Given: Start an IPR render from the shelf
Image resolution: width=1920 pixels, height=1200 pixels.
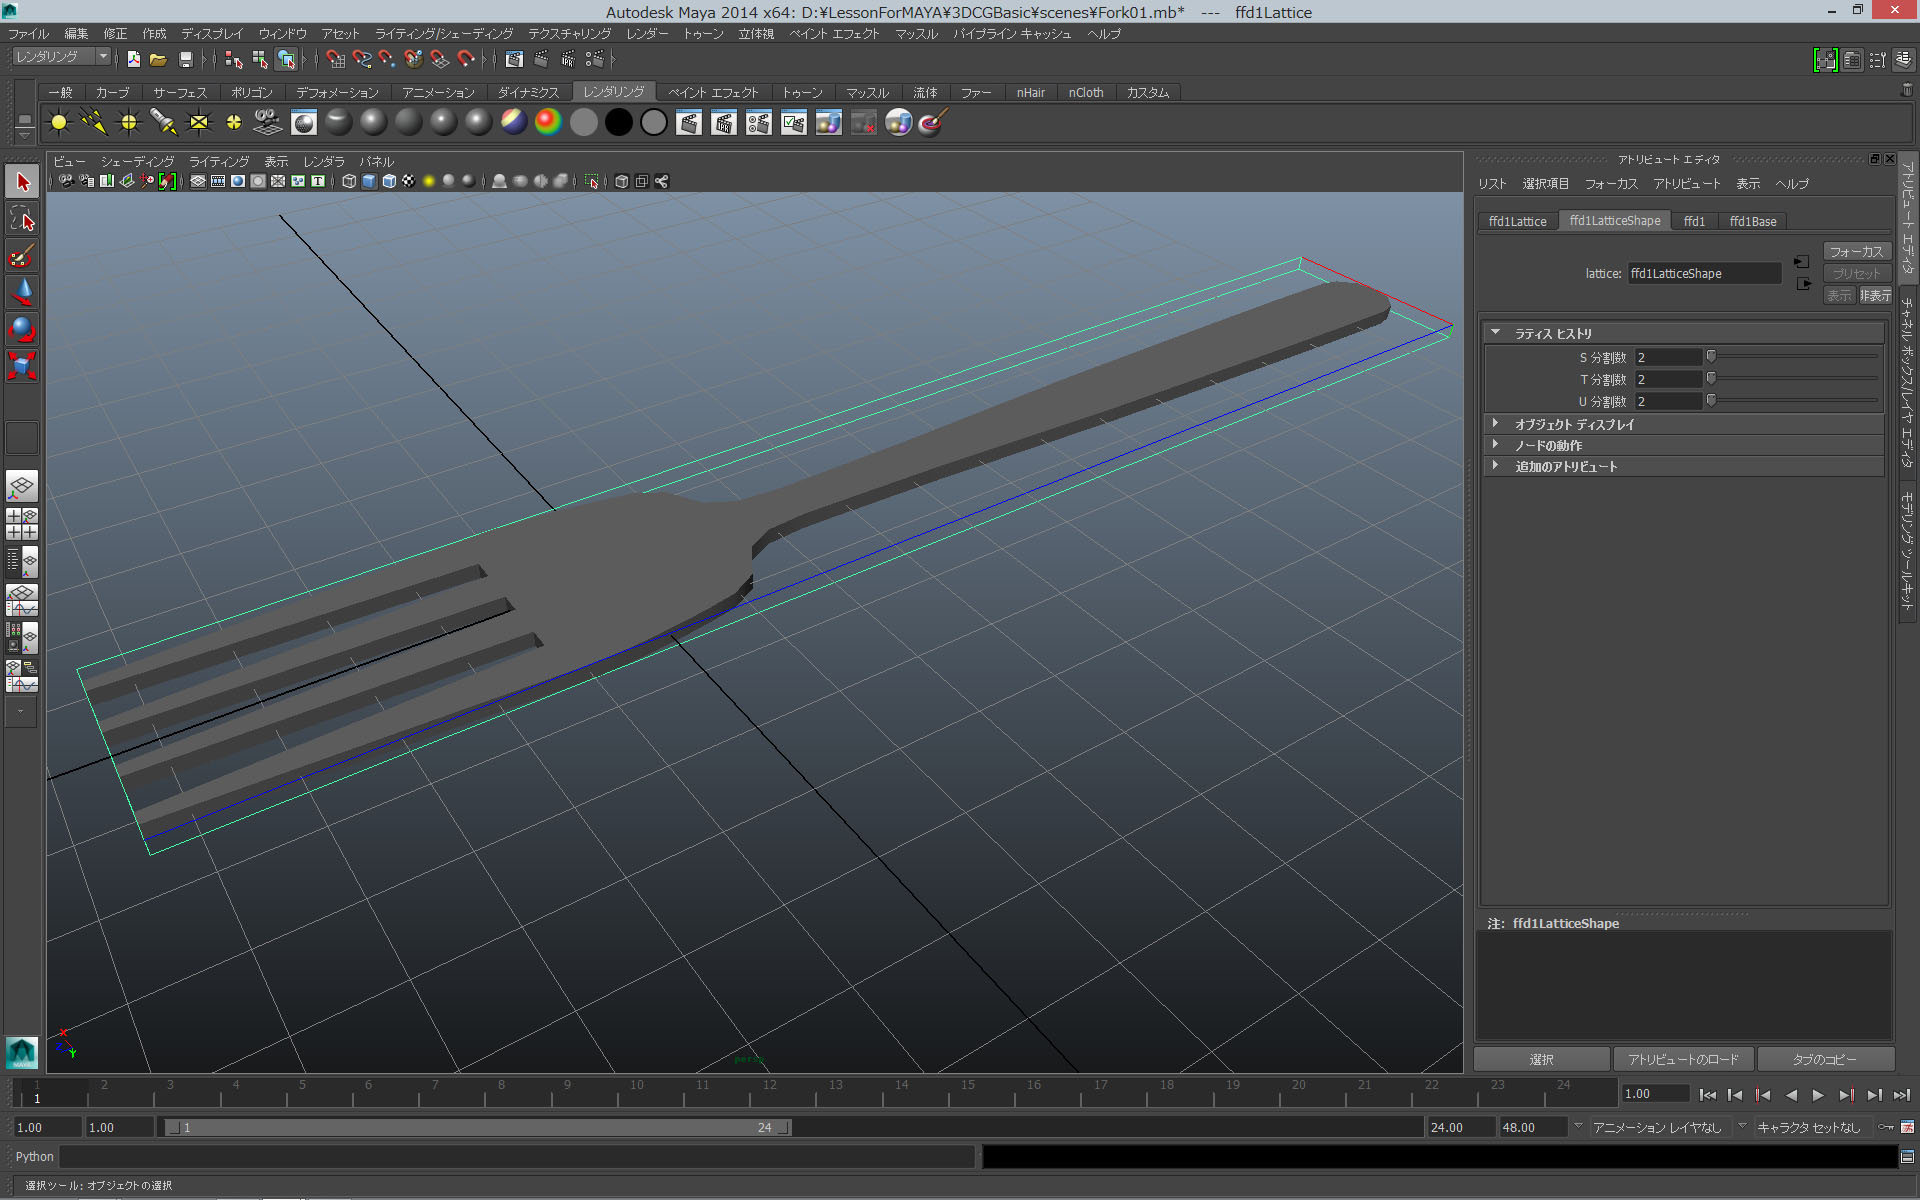Looking at the screenshot, I should (724, 122).
